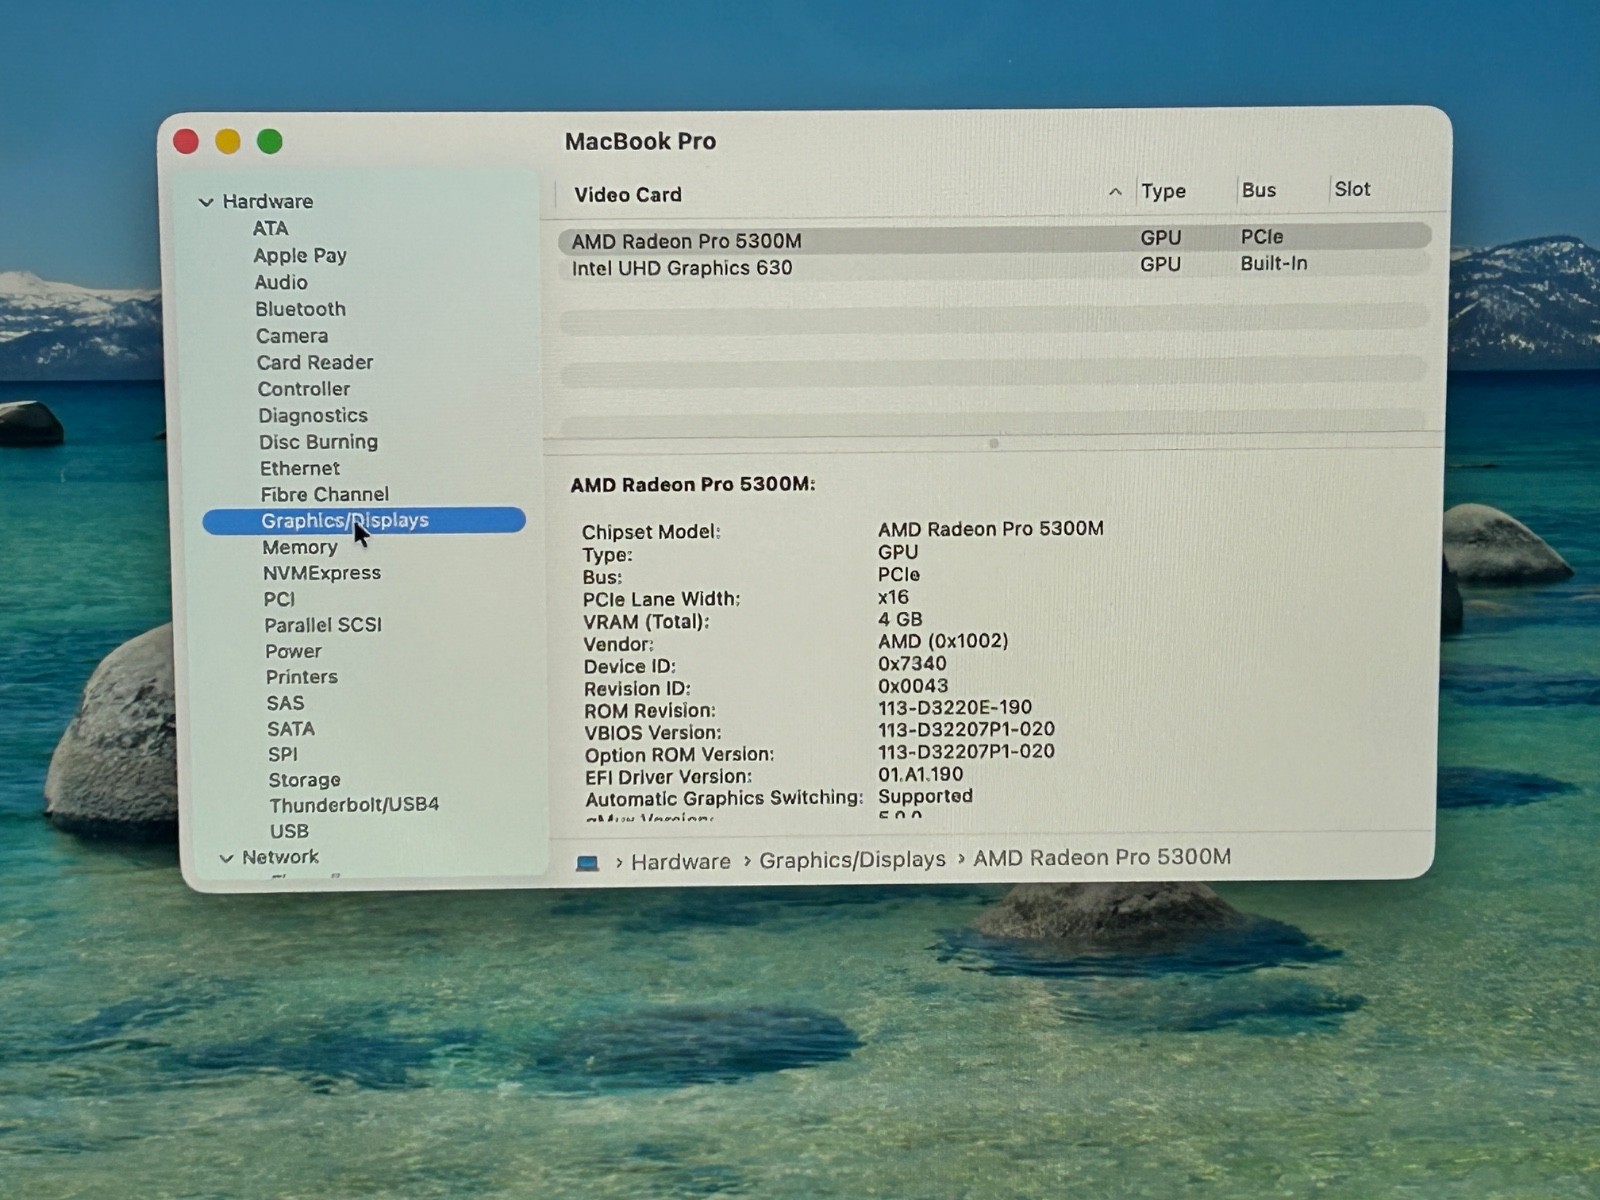Screen dimensions: 1600x1200
Task: Click the Slot column header
Action: click(x=1352, y=189)
